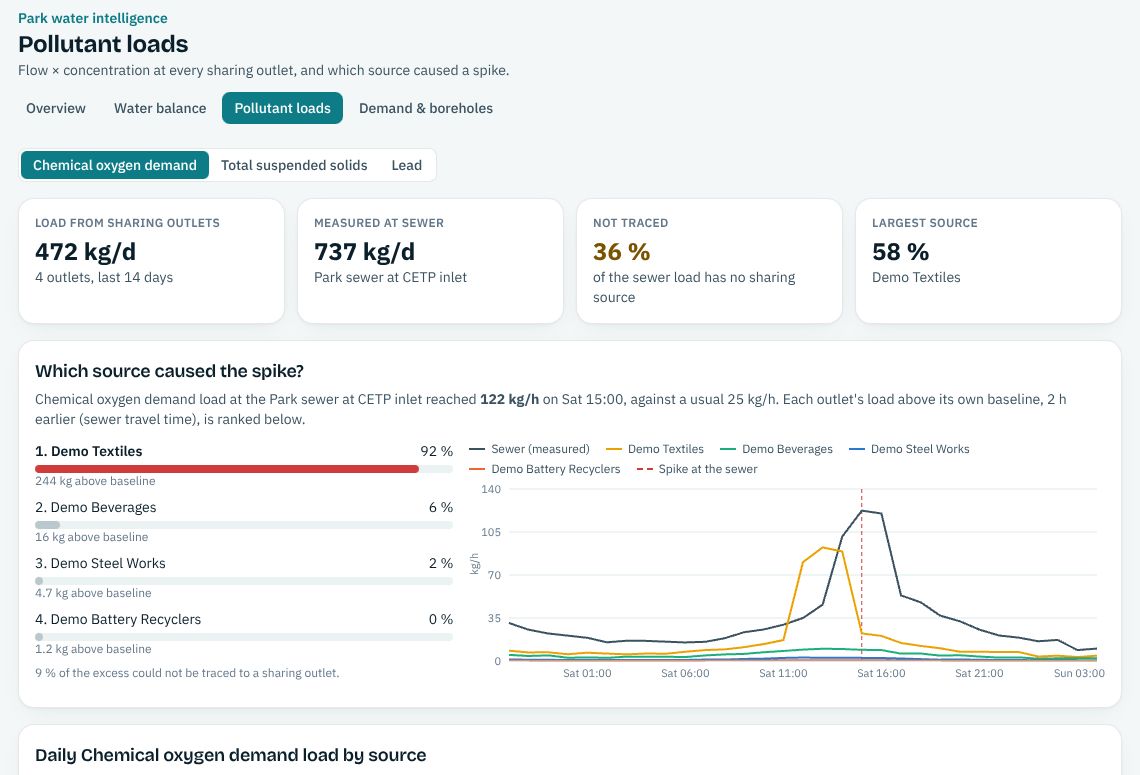Click the "36 %" not traced value
Viewport: 1140px width, 775px height.
click(x=622, y=252)
